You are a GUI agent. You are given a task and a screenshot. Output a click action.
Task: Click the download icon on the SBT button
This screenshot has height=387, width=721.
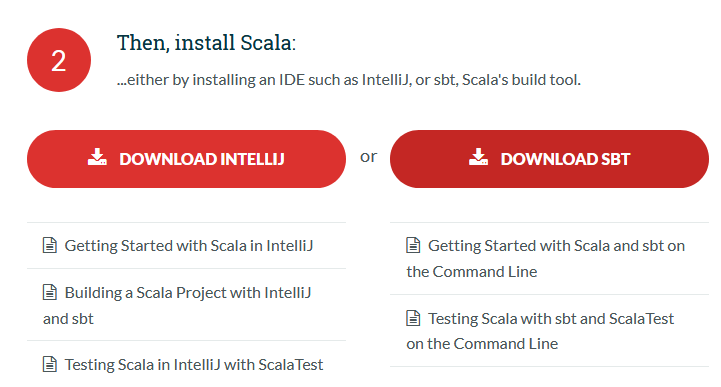click(478, 157)
